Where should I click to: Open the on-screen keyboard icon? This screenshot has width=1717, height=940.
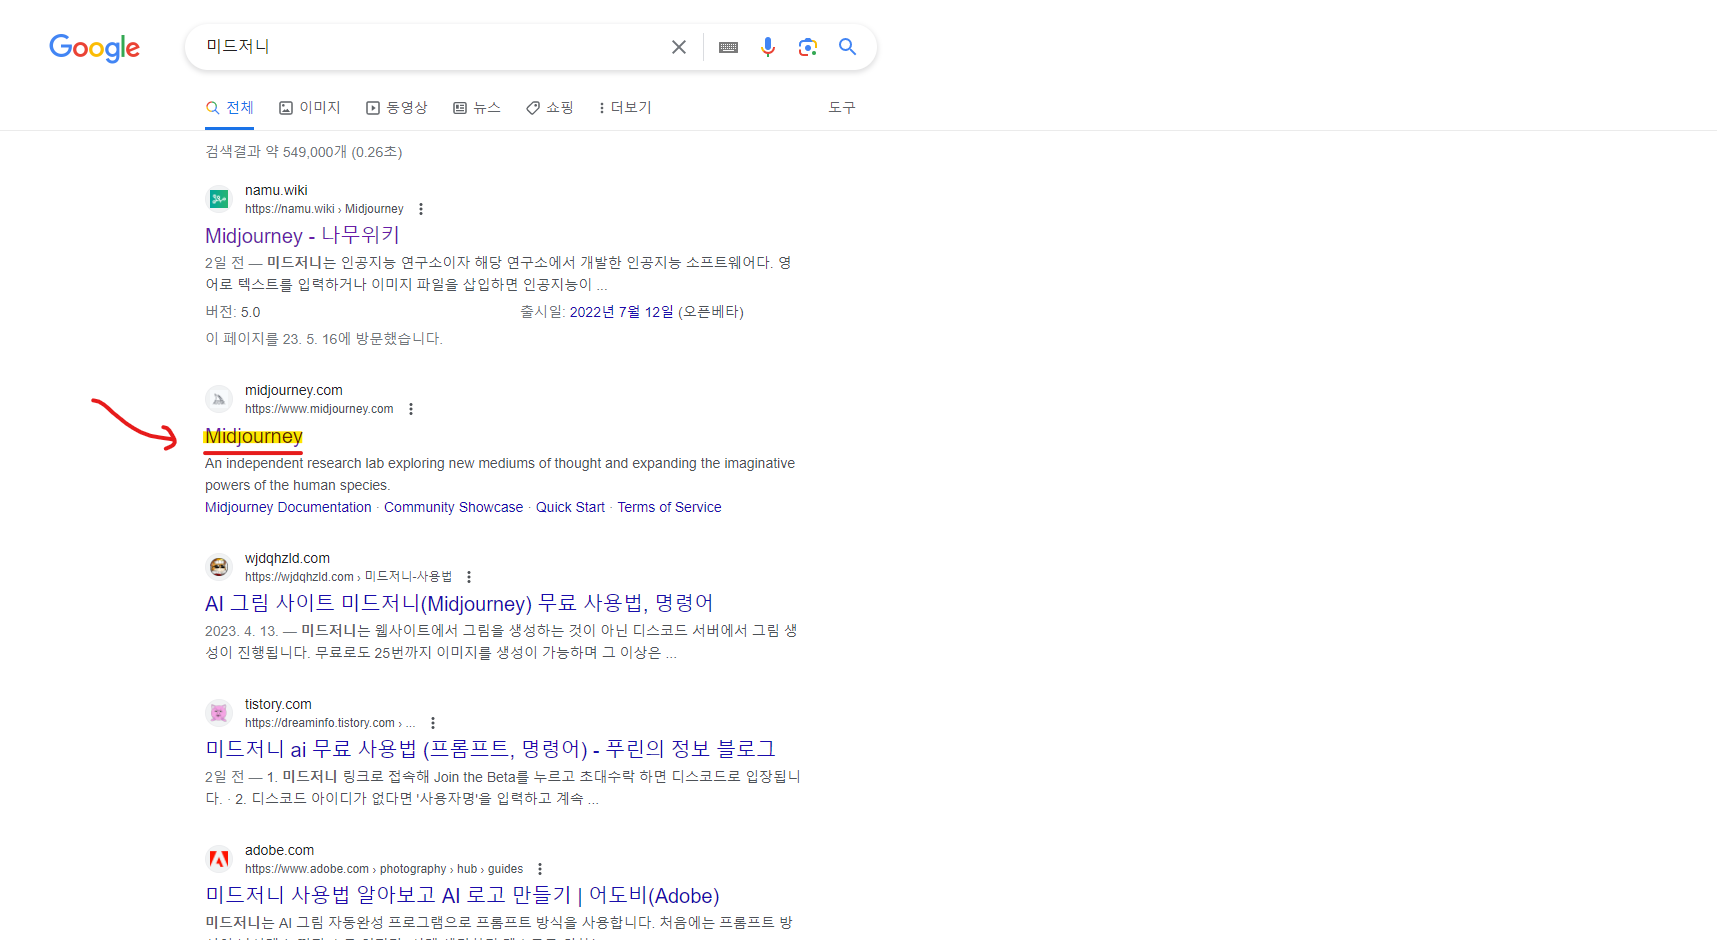pyautogui.click(x=728, y=47)
